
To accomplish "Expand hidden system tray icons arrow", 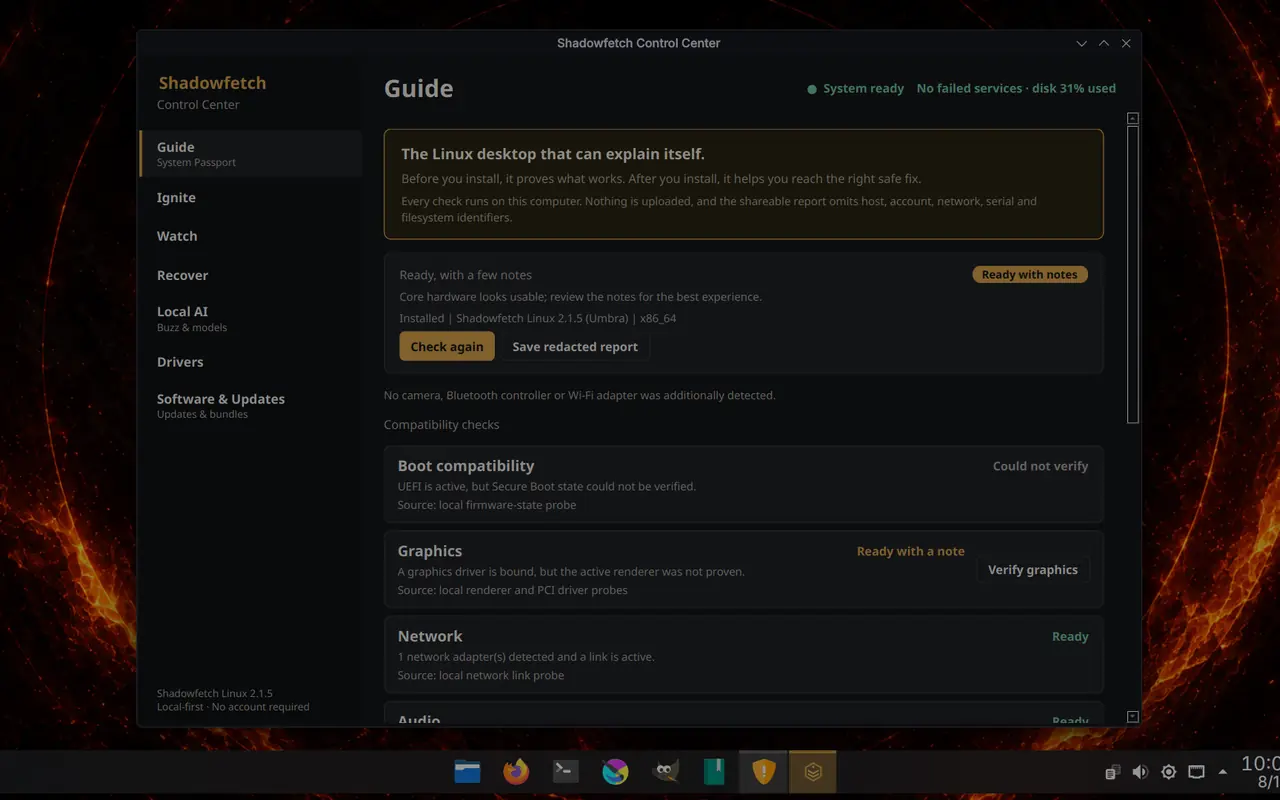I will pyautogui.click(x=1222, y=772).
